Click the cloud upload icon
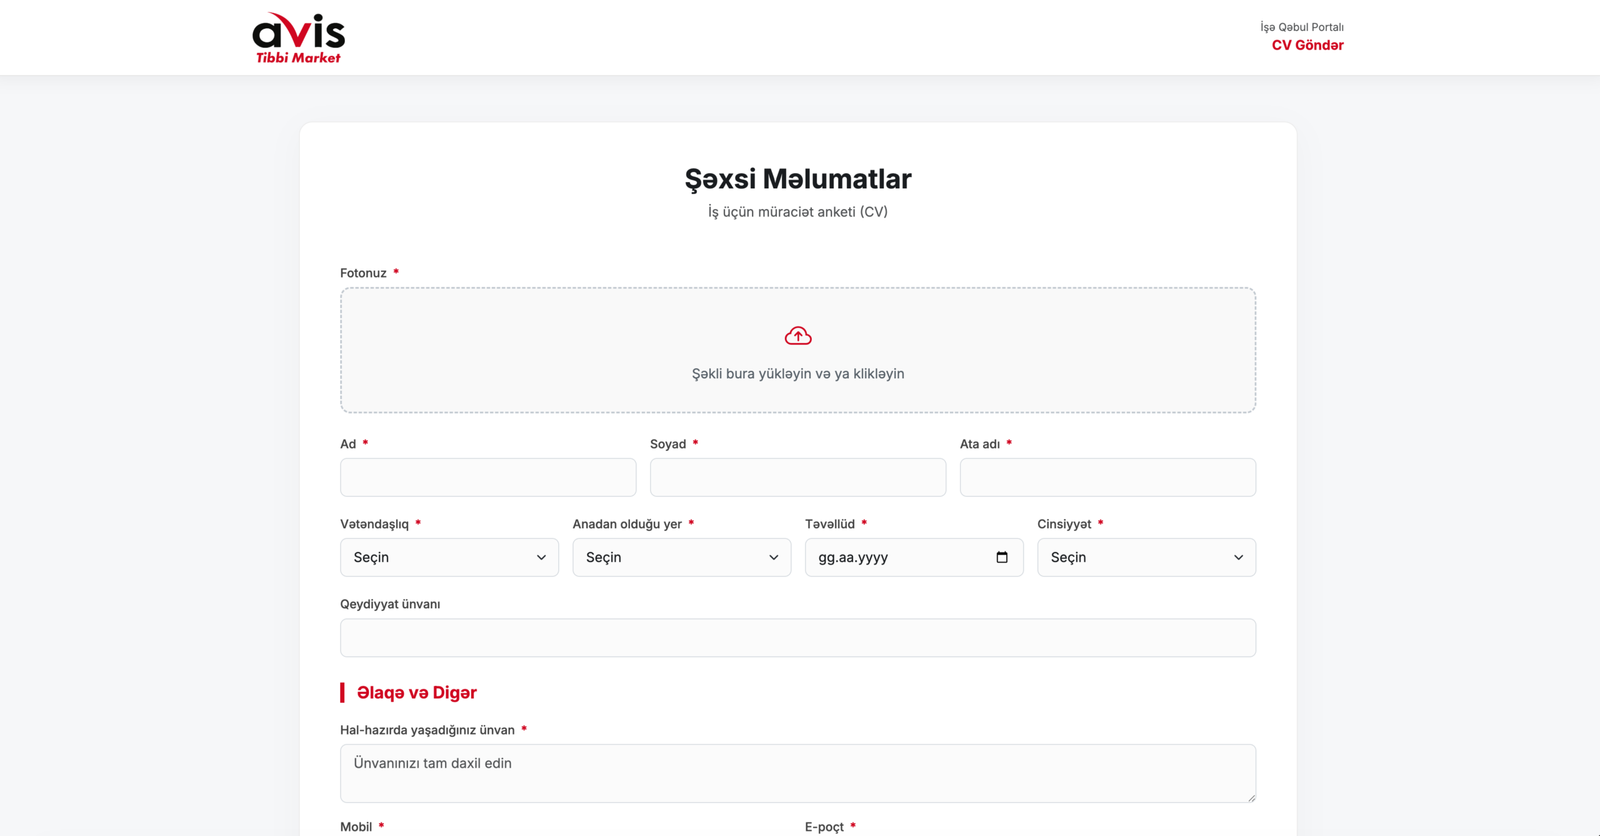Screen dimensions: 1600x836 click(798, 336)
